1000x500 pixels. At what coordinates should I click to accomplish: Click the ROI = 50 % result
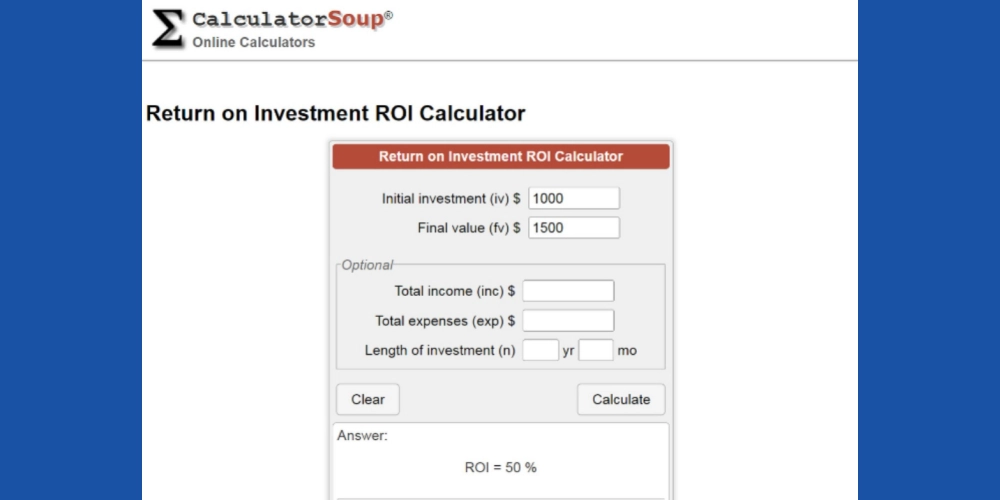click(x=501, y=467)
